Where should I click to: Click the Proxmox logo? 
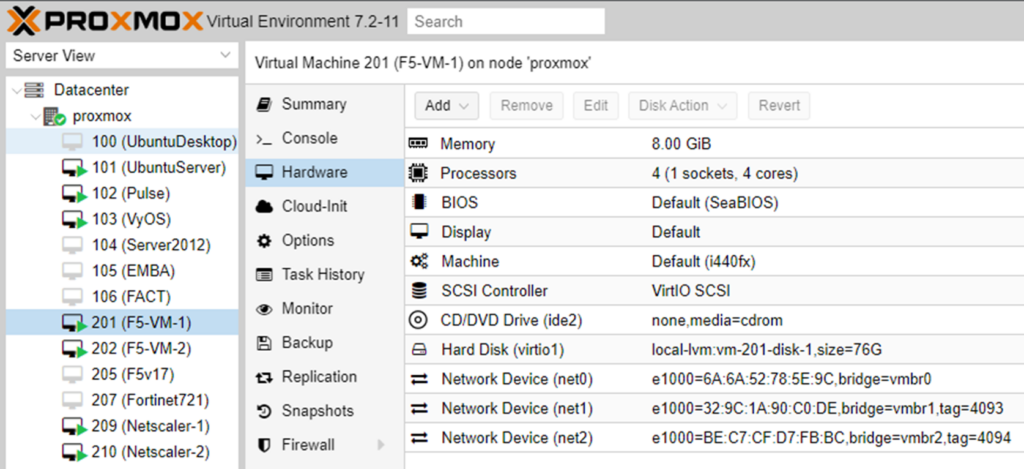[104, 21]
